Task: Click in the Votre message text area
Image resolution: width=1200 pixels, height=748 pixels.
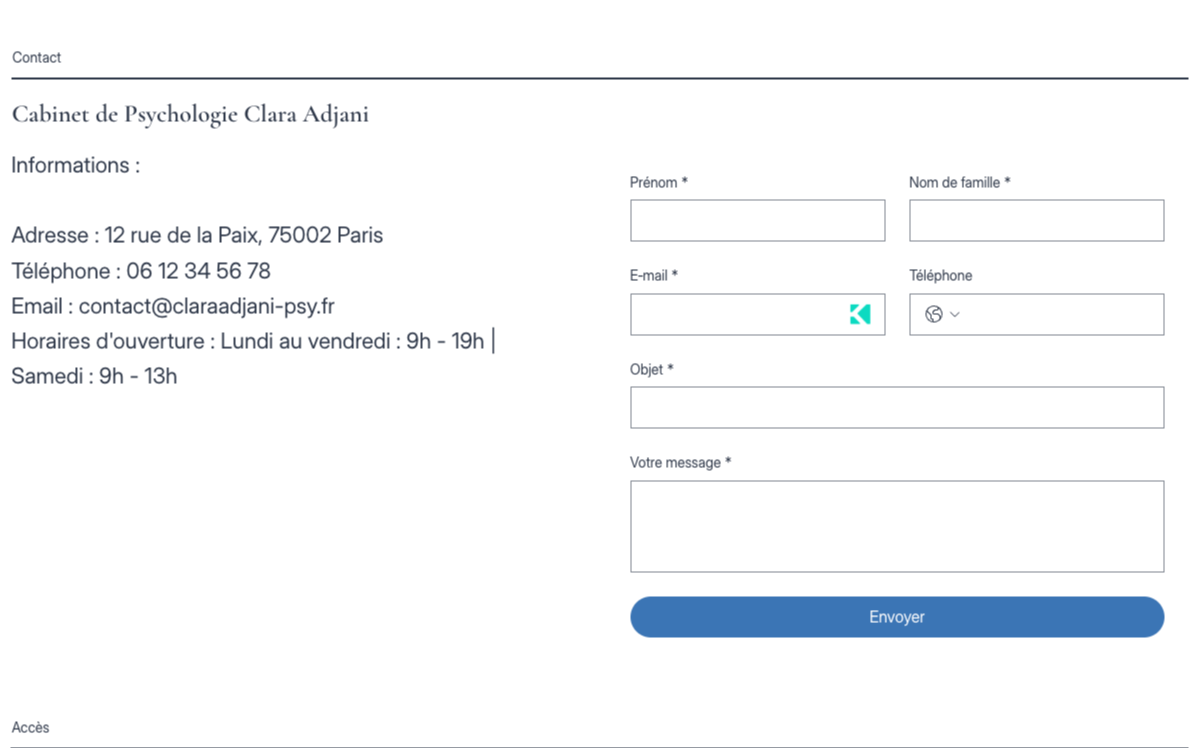Action: [897, 526]
